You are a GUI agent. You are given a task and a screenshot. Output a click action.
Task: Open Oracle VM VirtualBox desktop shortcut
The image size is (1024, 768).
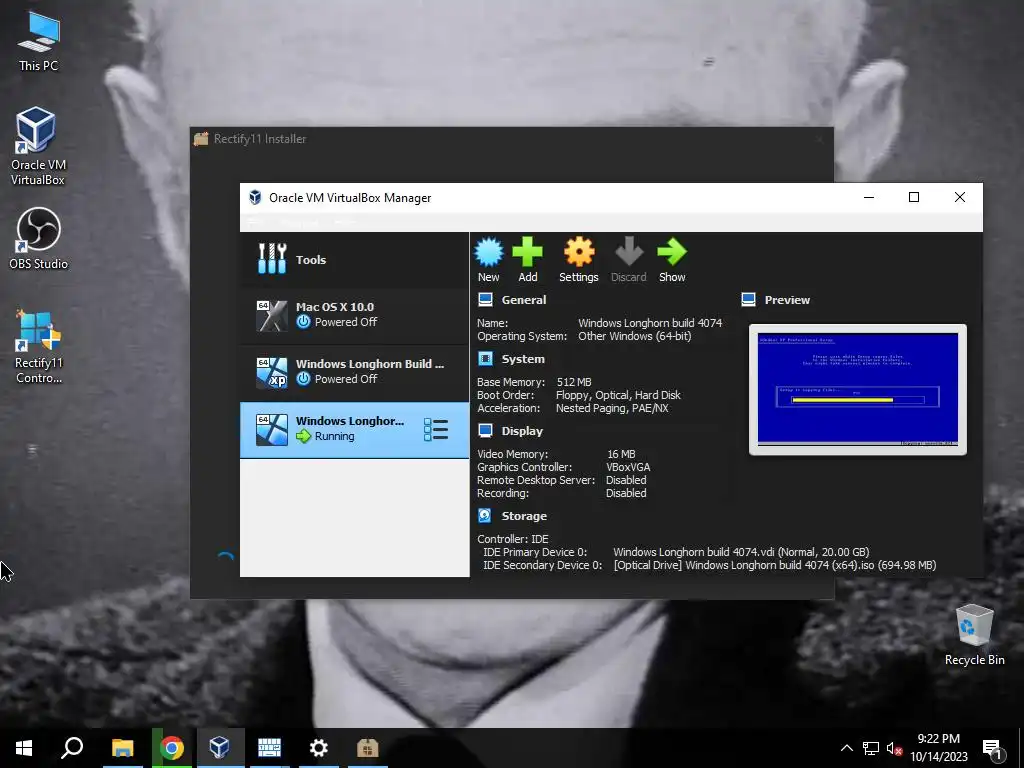click(x=37, y=146)
